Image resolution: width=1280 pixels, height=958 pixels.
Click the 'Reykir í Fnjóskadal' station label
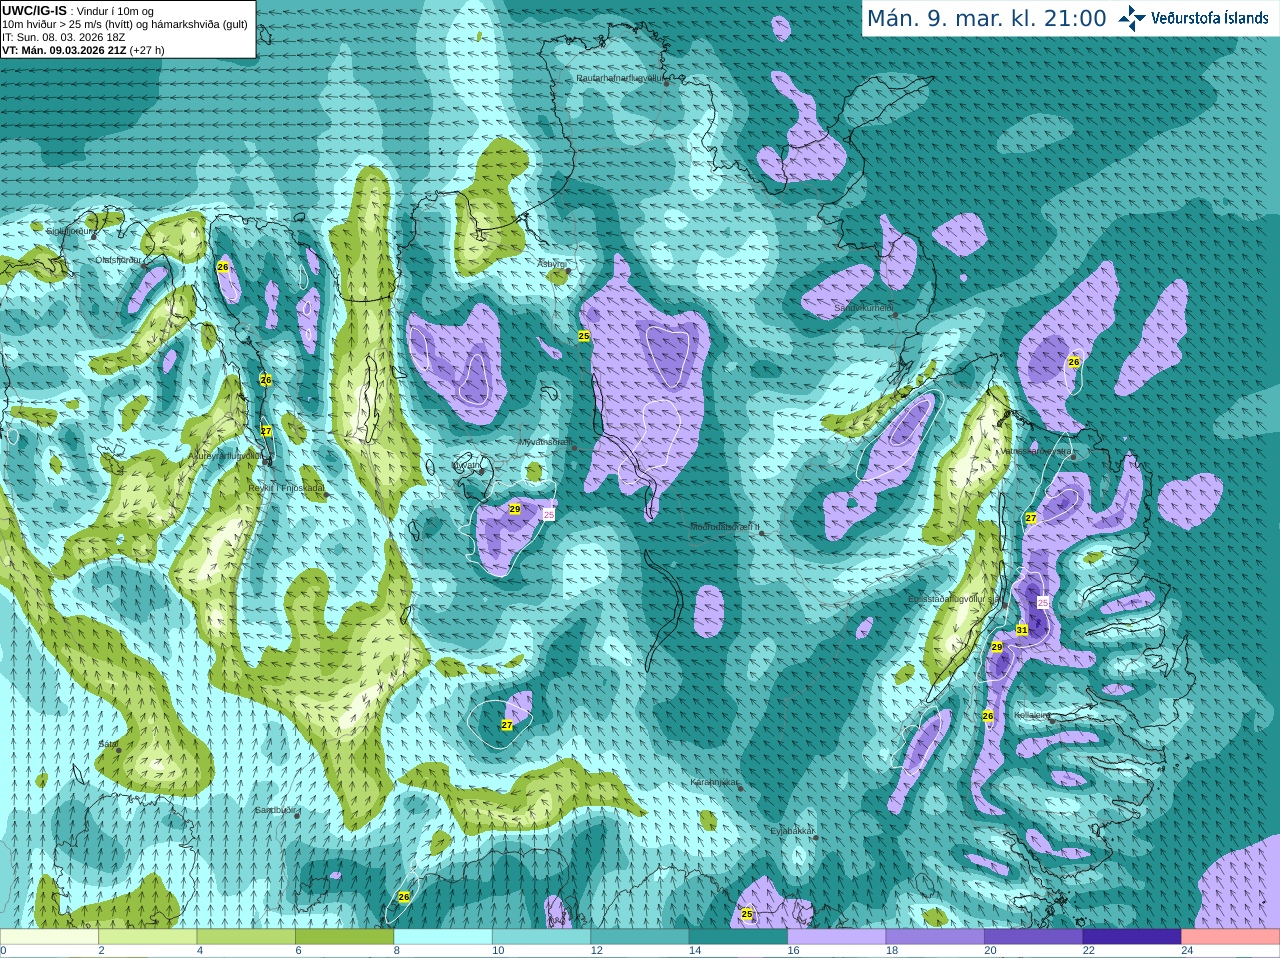pos(286,488)
